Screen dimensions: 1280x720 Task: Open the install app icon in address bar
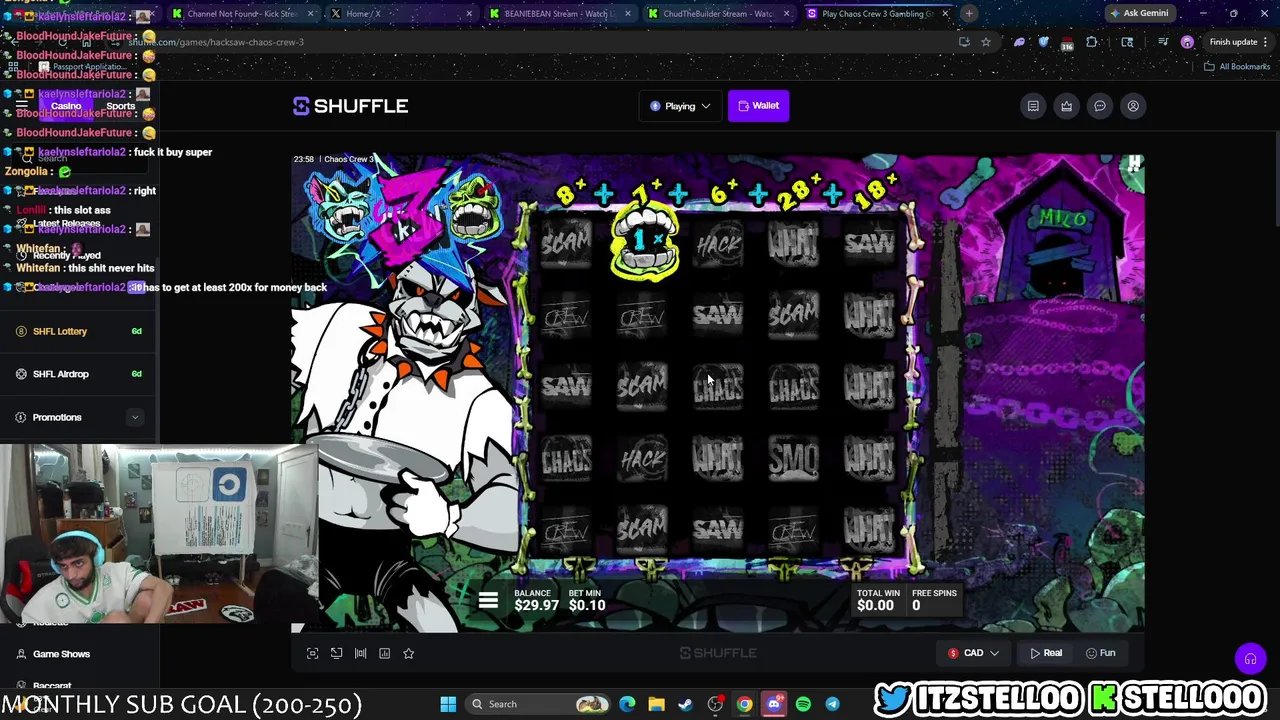964,42
